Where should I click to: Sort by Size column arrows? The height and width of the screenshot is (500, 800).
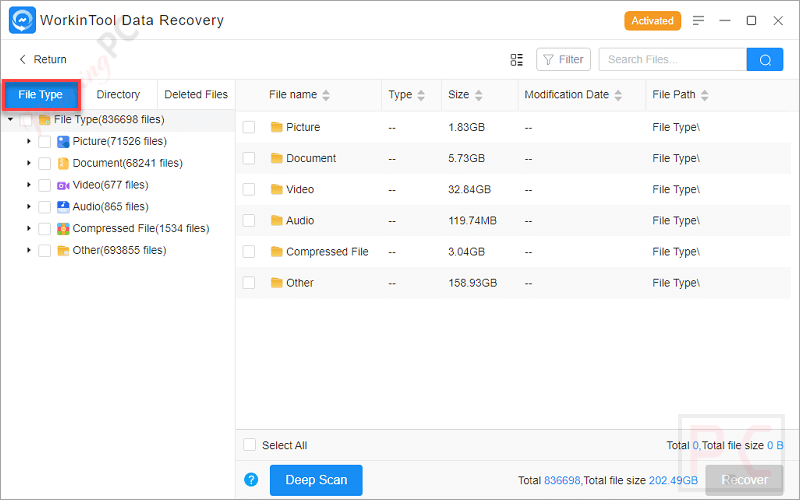[479, 95]
